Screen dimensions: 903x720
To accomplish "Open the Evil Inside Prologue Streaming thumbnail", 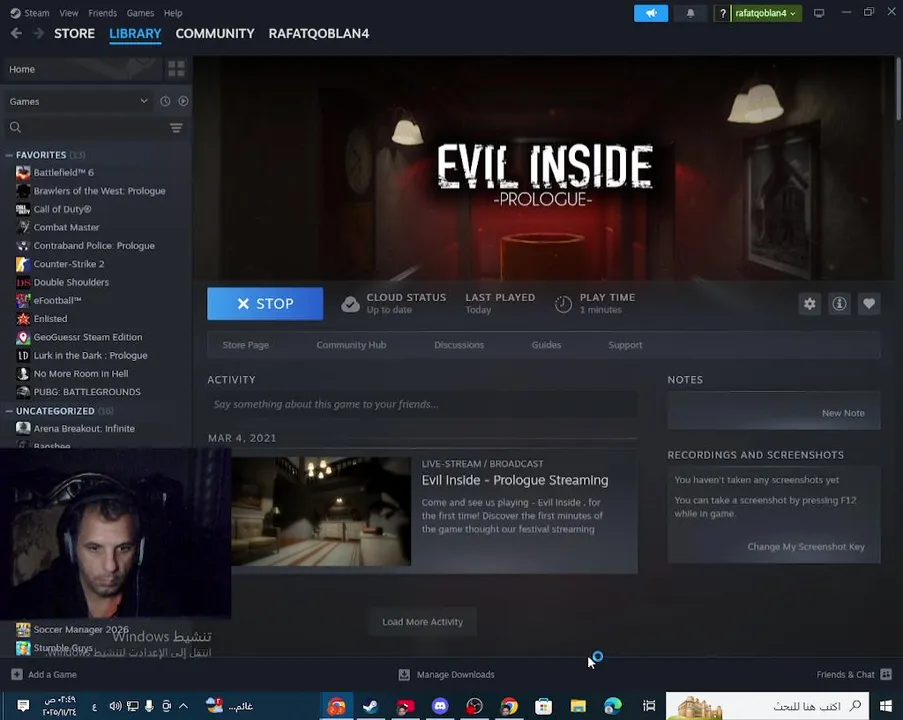I will (321, 511).
